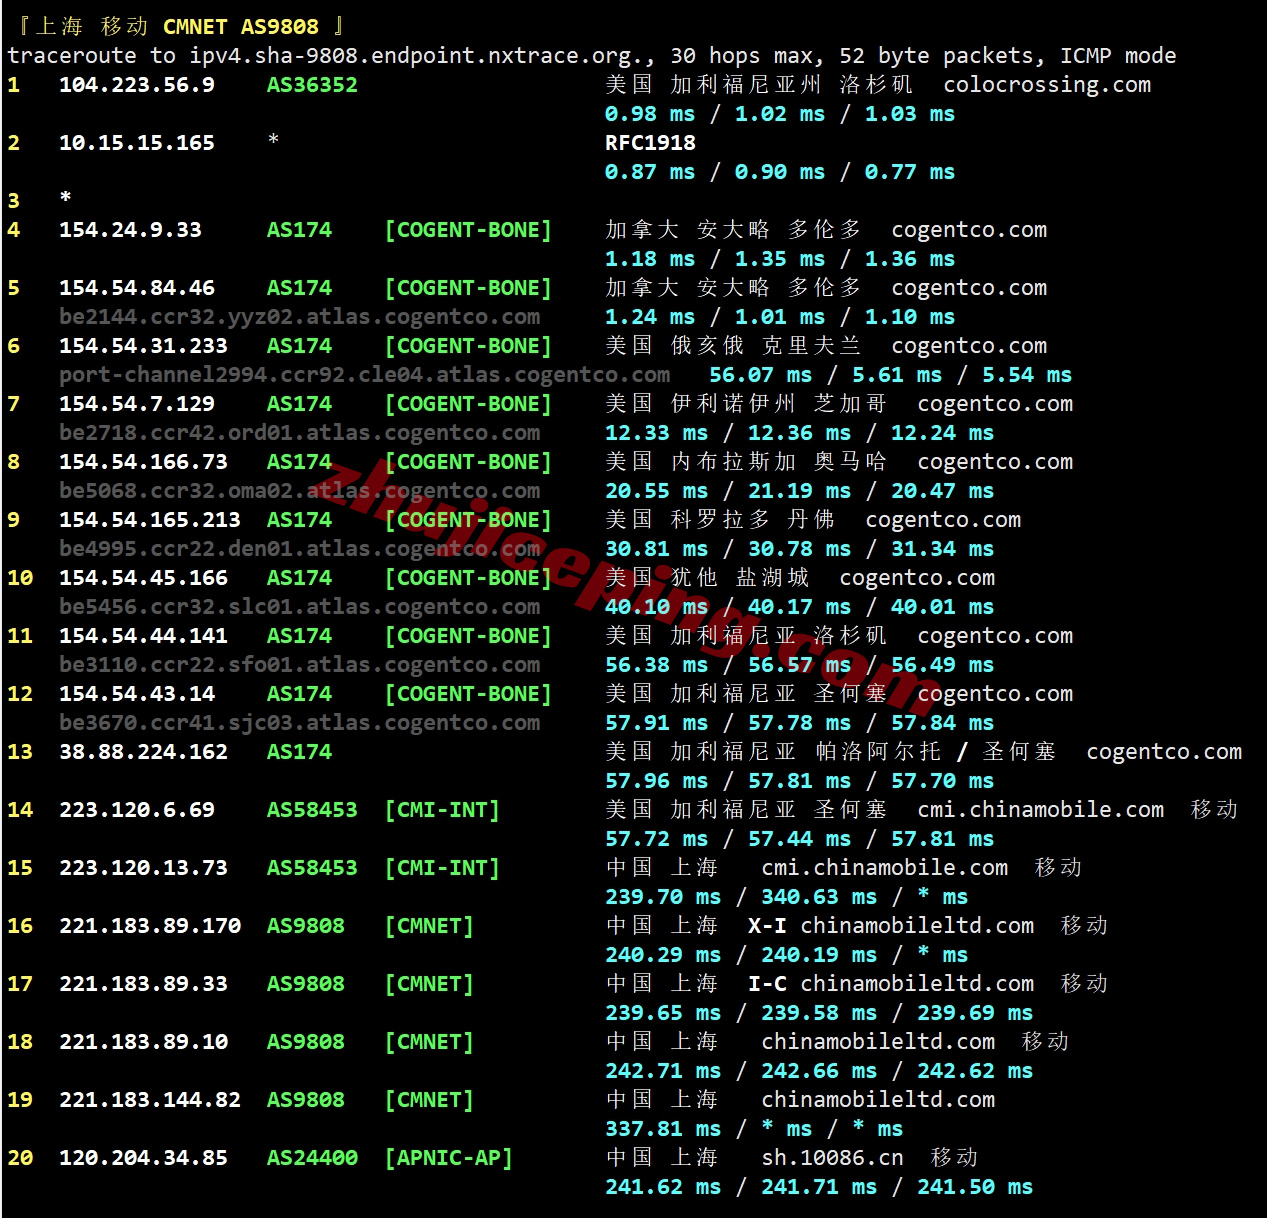Click the 242.71 ms latency value
The height and width of the screenshot is (1218, 1267).
[663, 1071]
